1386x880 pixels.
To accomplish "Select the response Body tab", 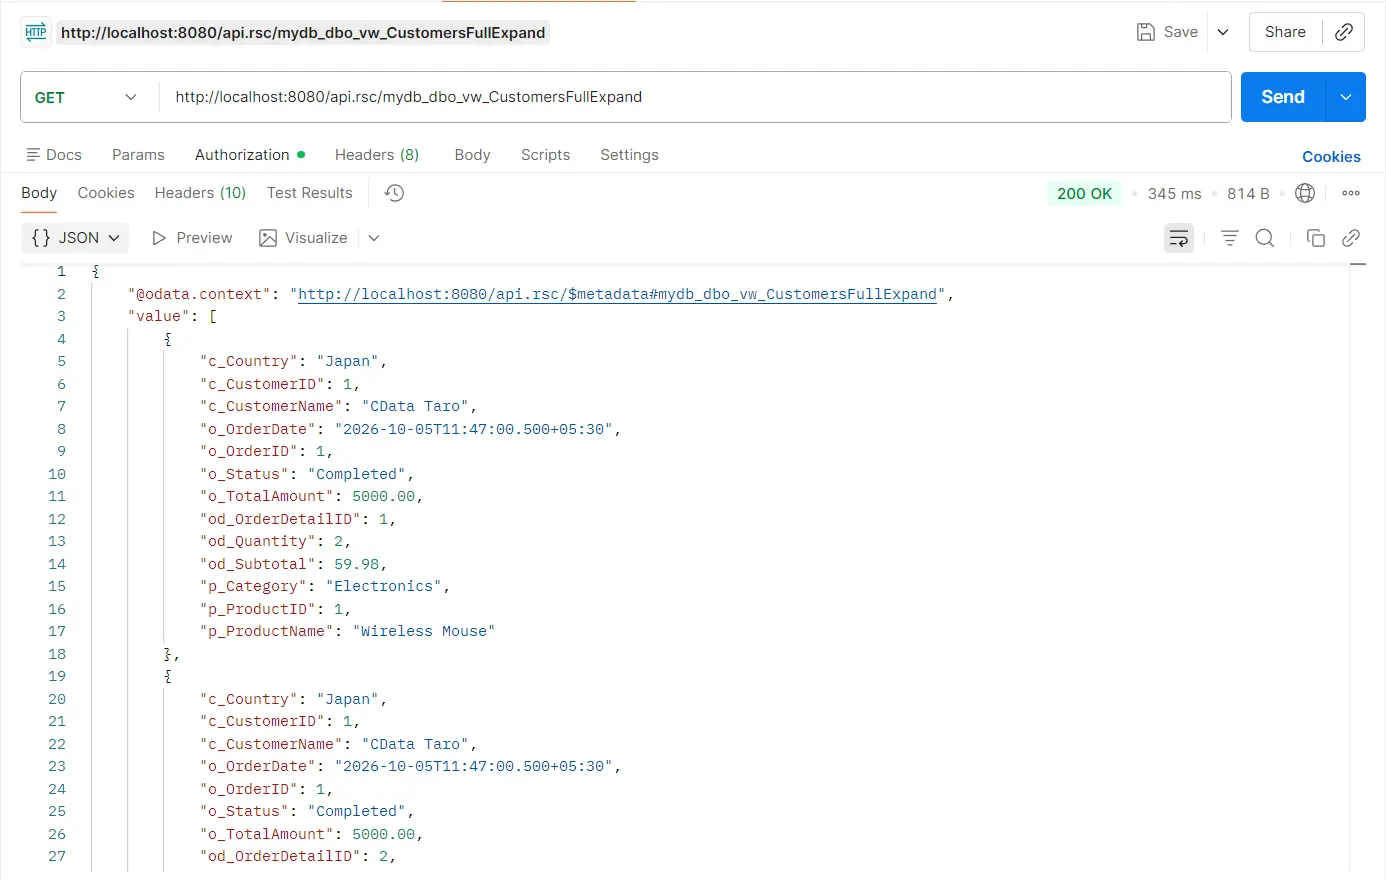I will click(39, 193).
